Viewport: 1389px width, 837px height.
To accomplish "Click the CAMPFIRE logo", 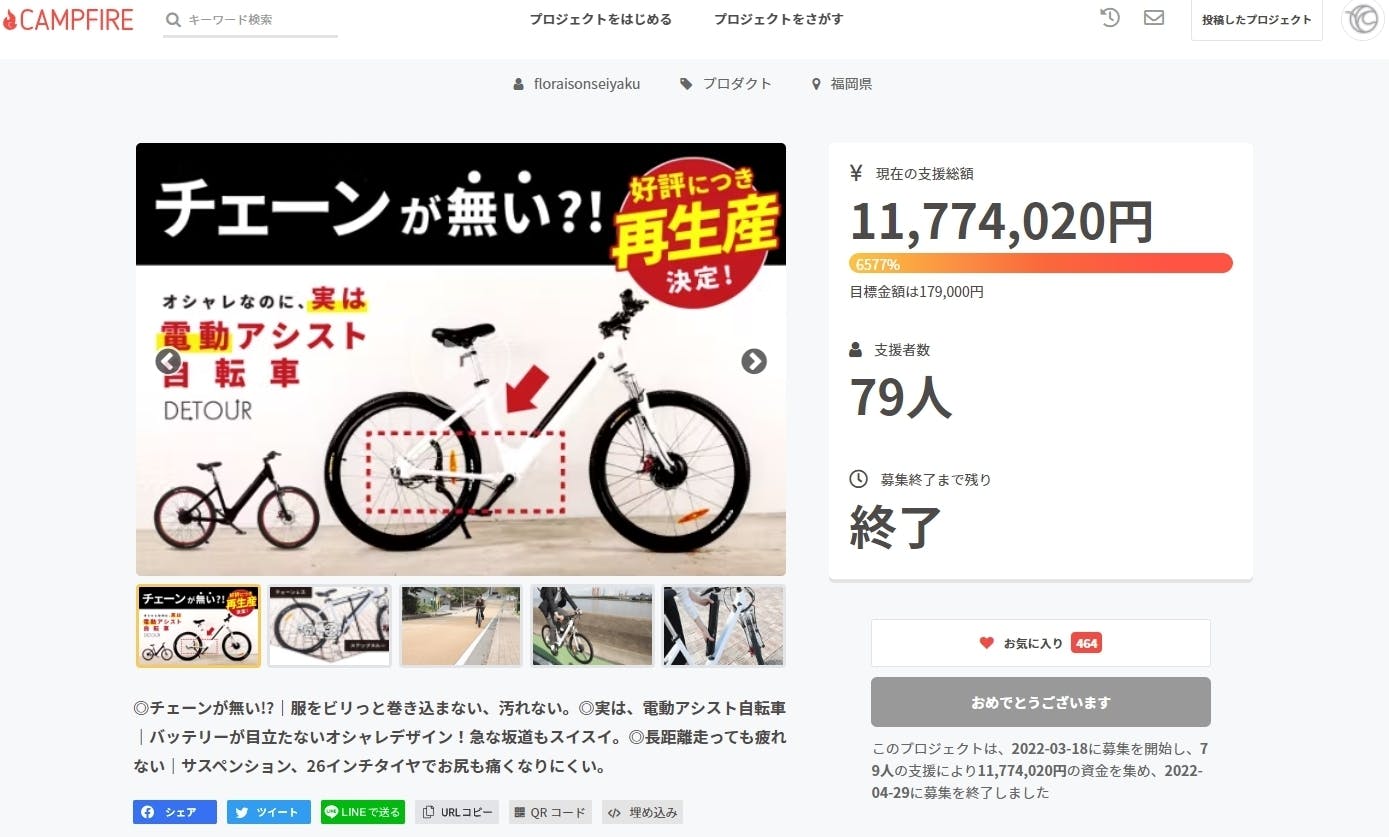I will (x=68, y=19).
